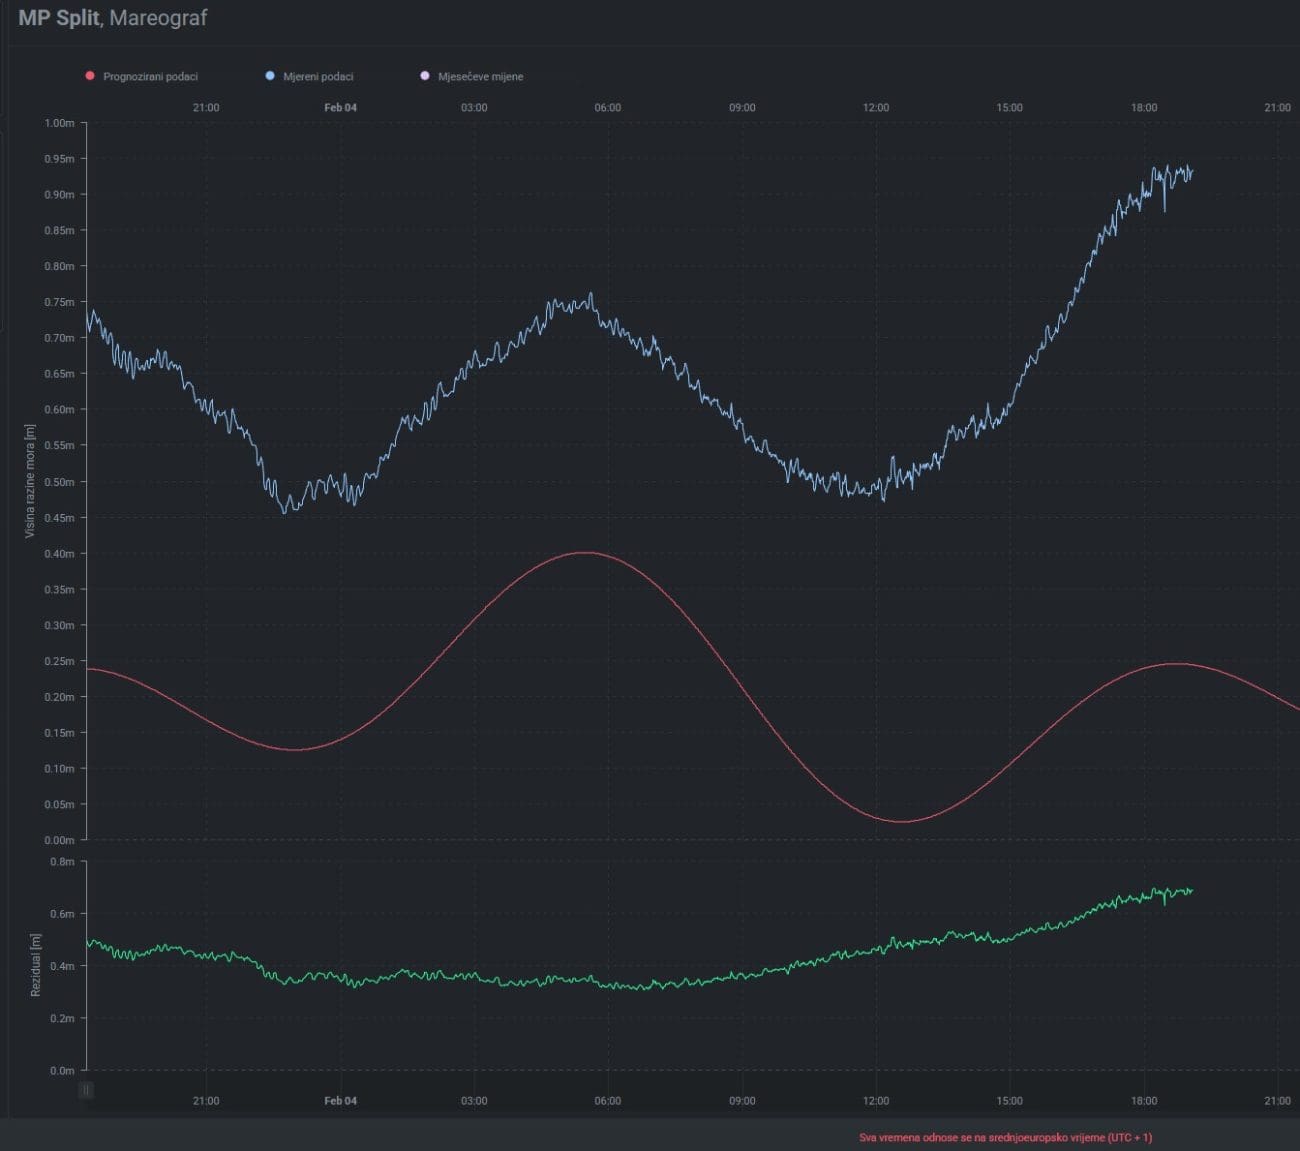Click the blue Mjereni podaci legend dot
This screenshot has width=1300, height=1151.
(x=270, y=76)
